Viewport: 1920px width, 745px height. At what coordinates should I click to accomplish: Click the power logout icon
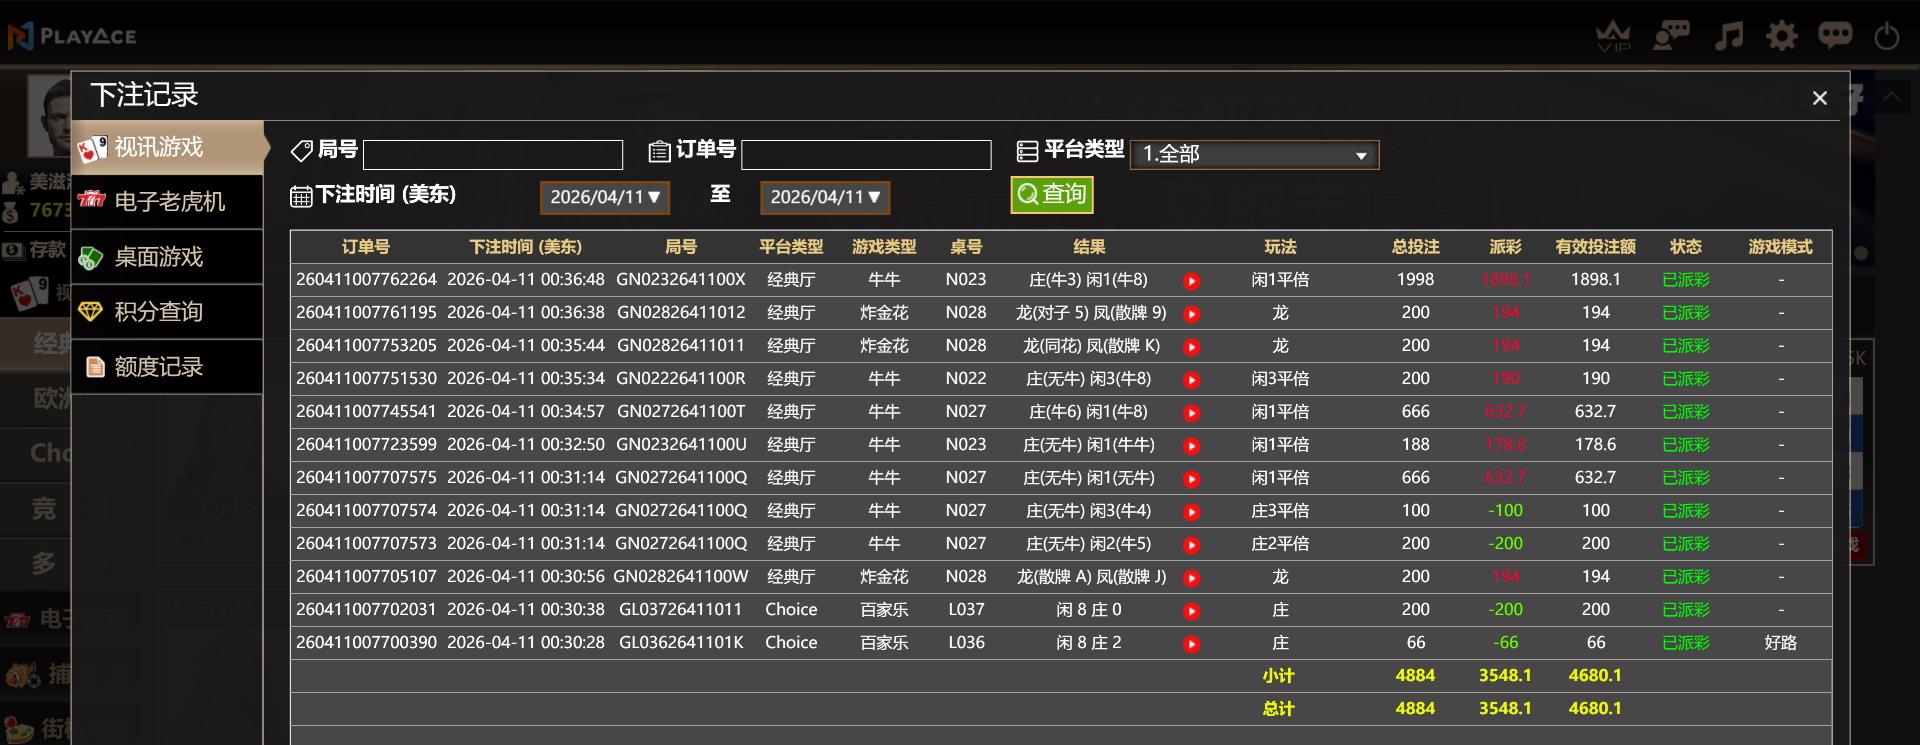(1887, 37)
